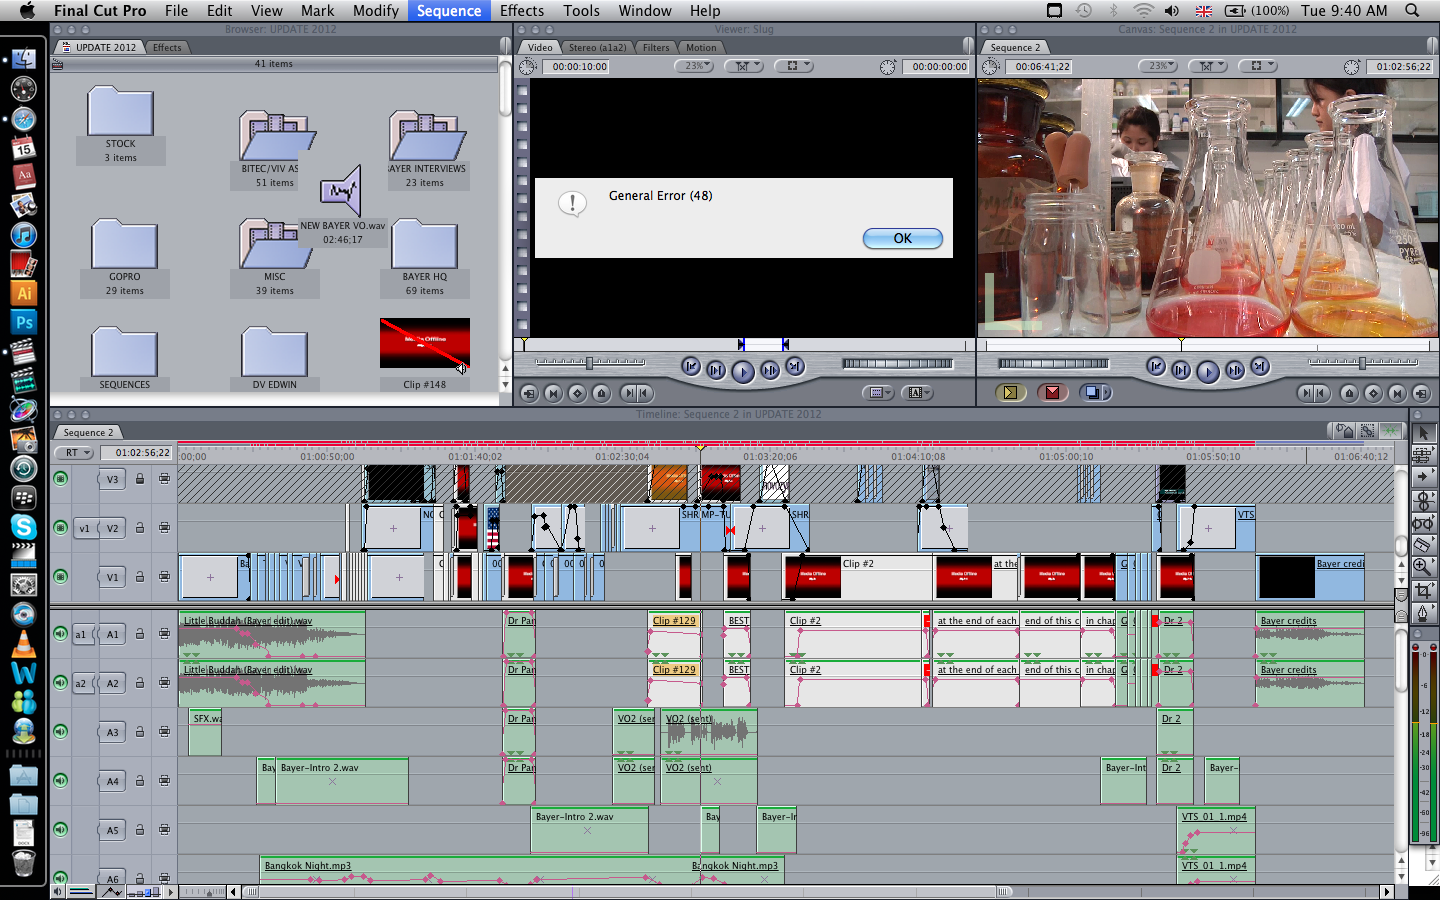Choose the arrow Selection tool
Image resolution: width=1440 pixels, height=900 pixels.
pos(1423,433)
